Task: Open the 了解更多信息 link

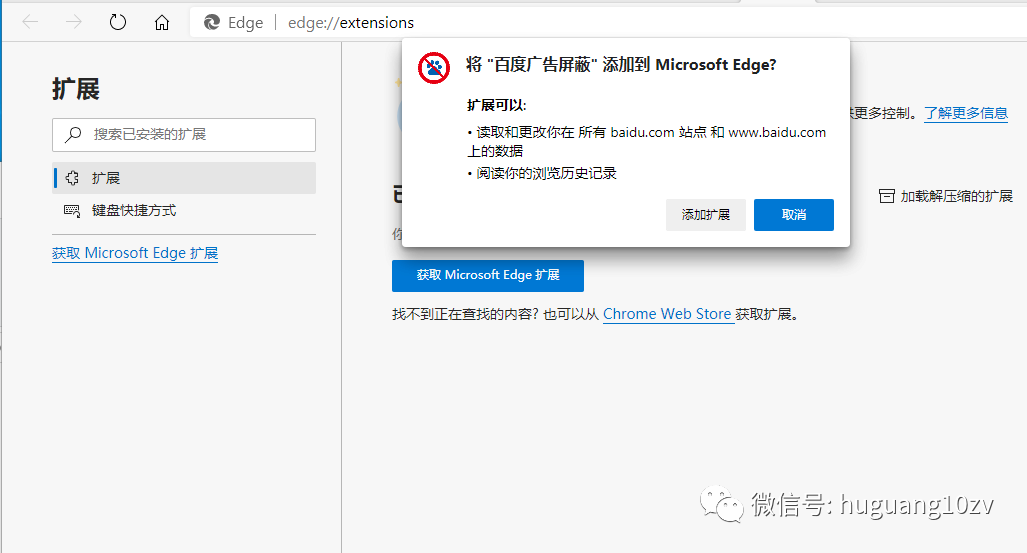Action: point(966,113)
